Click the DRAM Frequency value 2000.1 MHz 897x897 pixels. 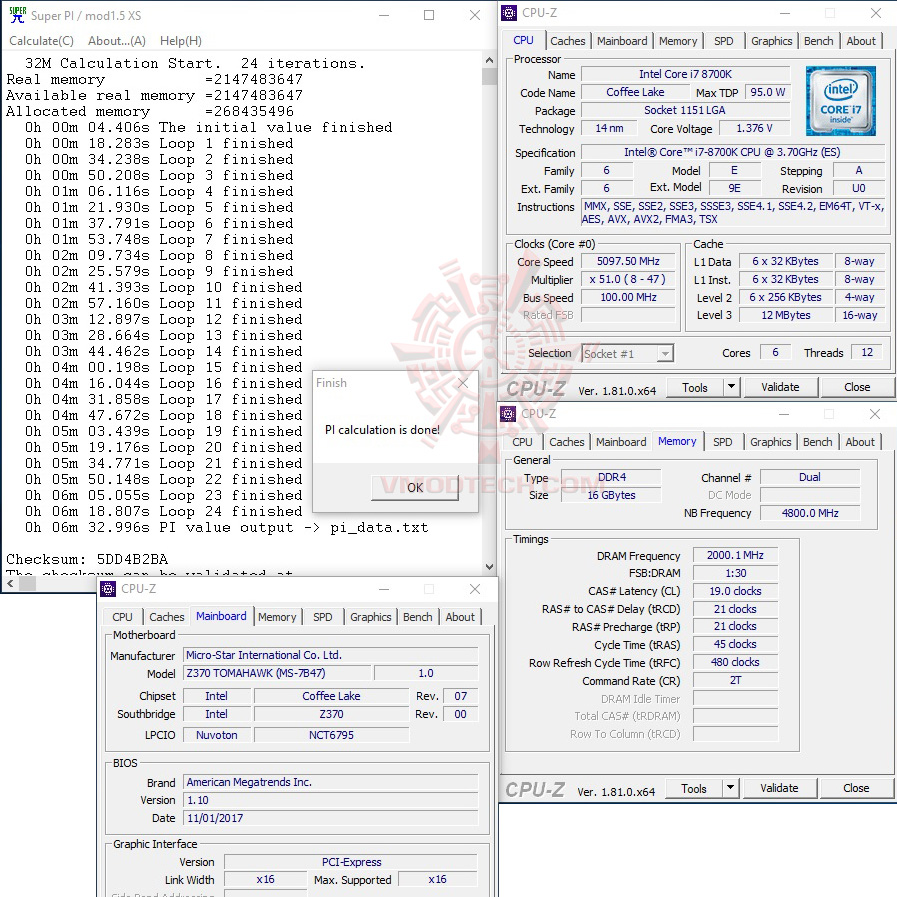pos(735,555)
